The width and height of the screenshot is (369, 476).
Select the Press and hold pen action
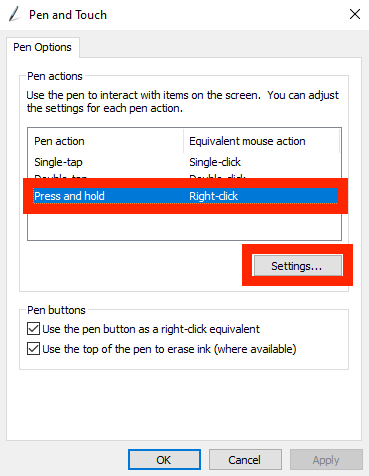point(69,196)
